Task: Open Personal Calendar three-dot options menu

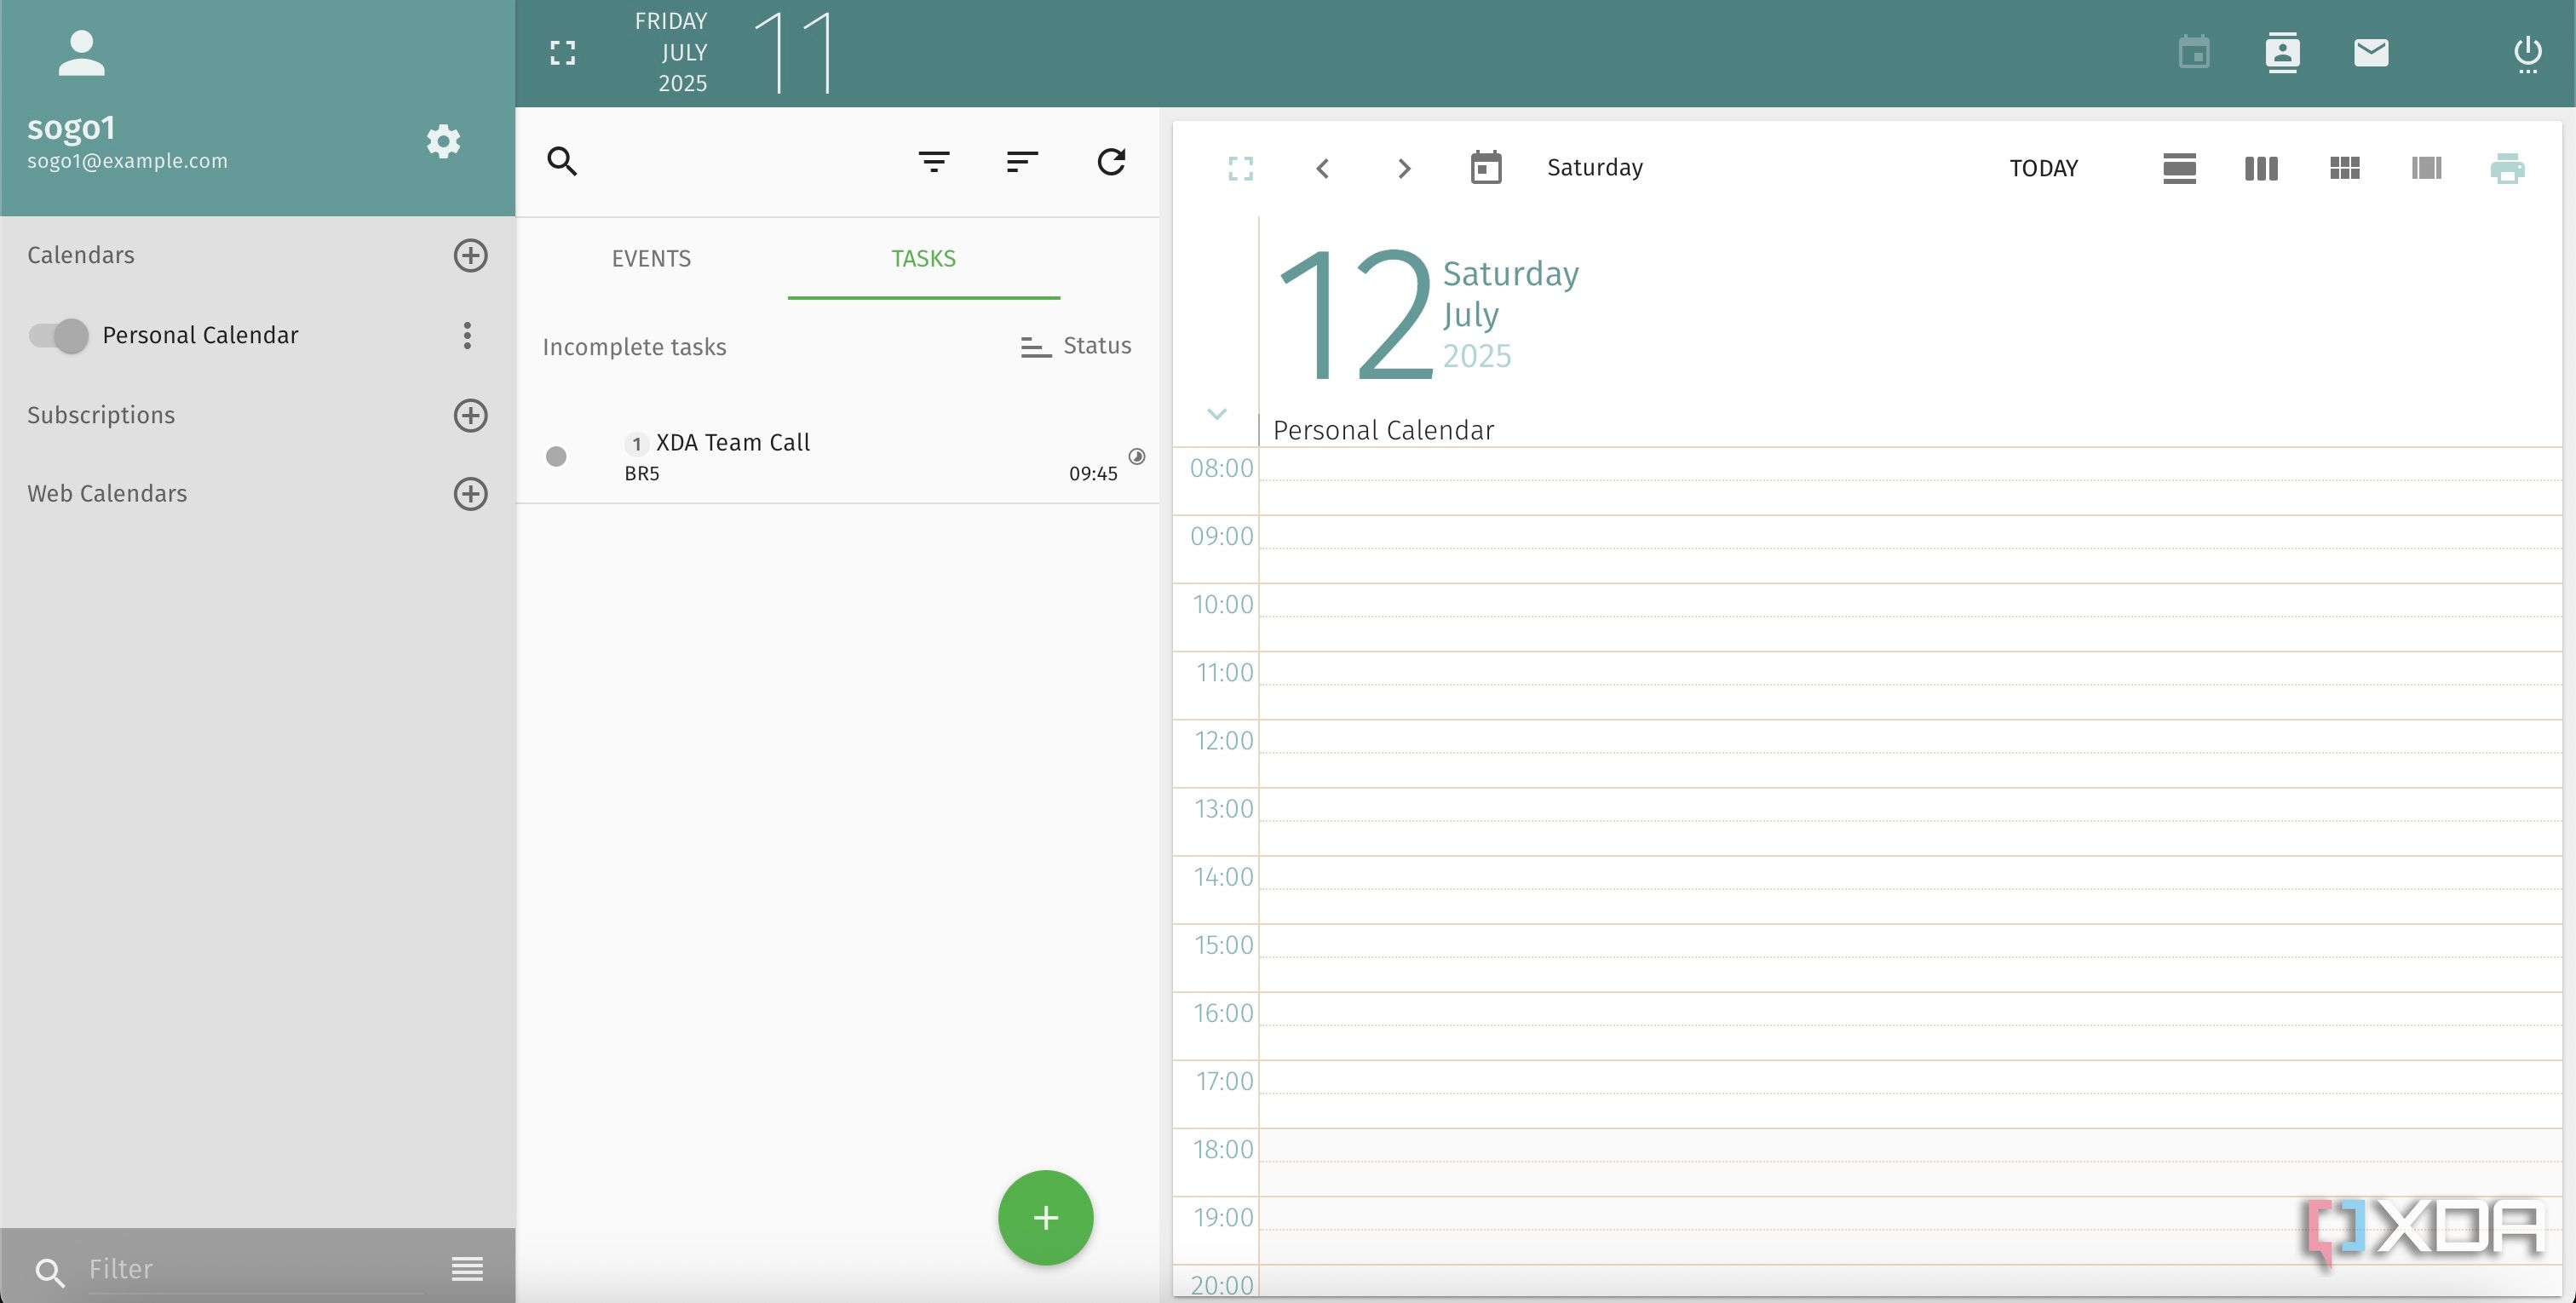Action: (x=467, y=336)
